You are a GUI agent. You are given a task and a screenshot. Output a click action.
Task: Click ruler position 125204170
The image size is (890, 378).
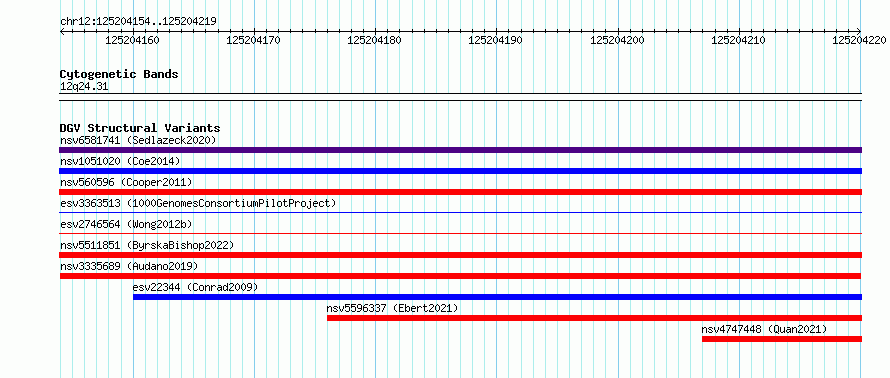tap(254, 40)
